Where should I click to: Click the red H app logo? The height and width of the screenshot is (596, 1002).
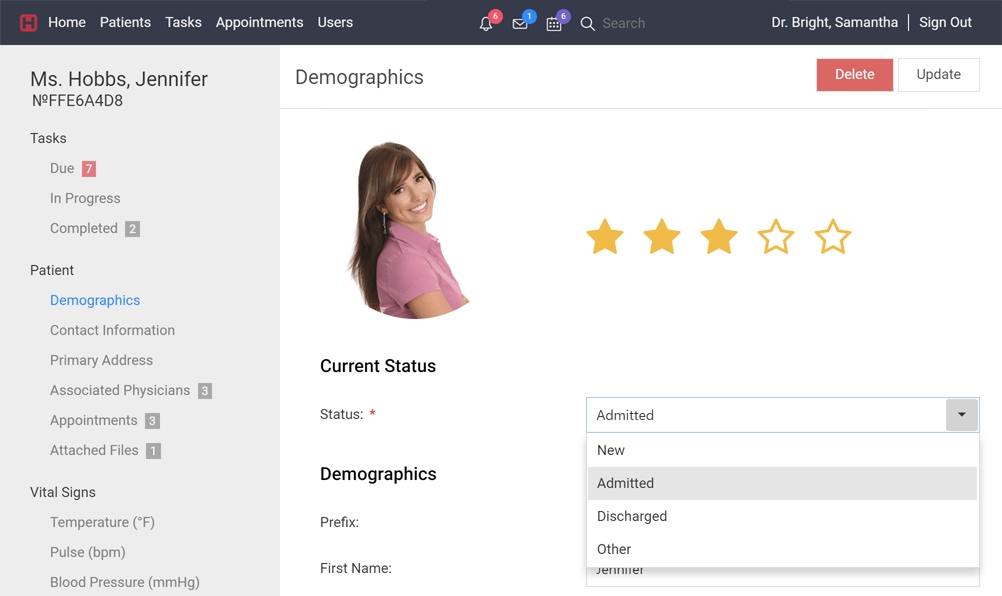coord(28,23)
